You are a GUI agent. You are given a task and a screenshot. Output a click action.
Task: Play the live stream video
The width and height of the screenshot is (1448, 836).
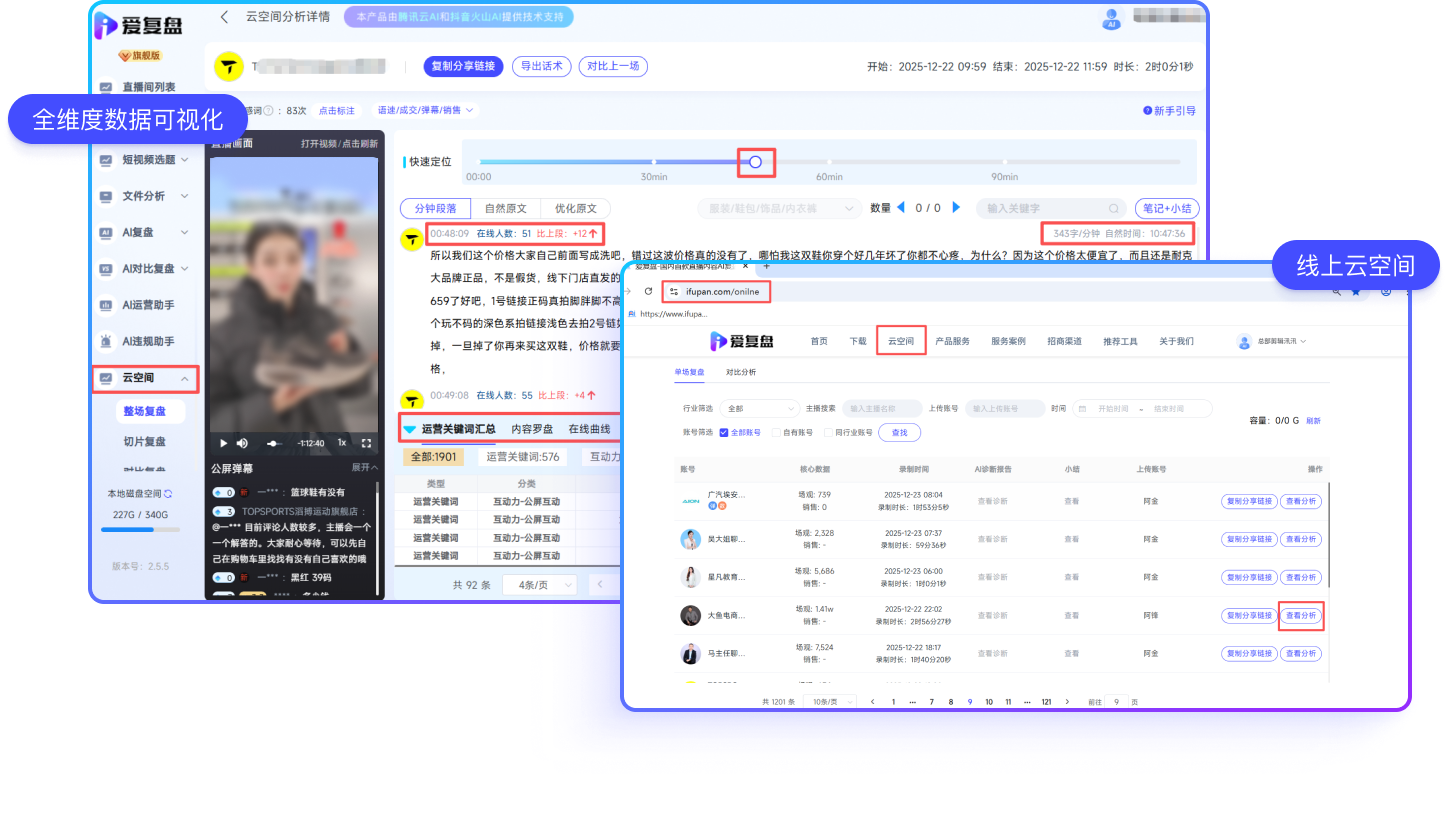pos(223,443)
